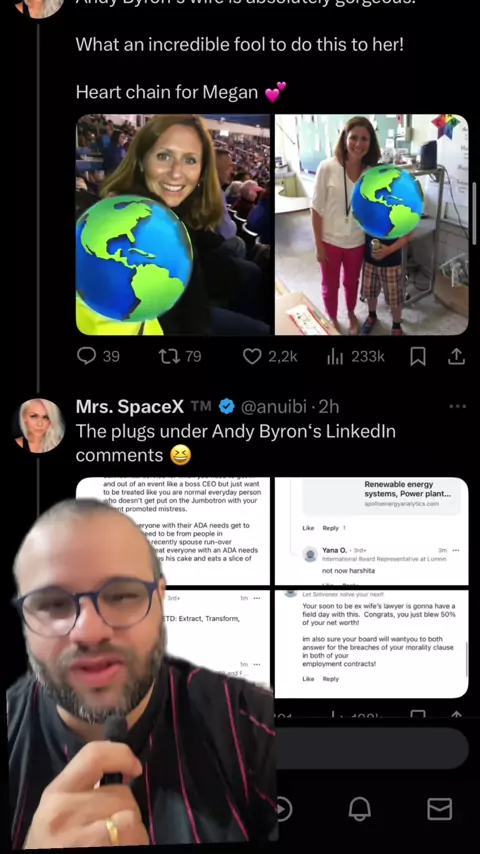Open the stadium selfie photo with globe sticker
480x854 pixels.
(x=173, y=224)
